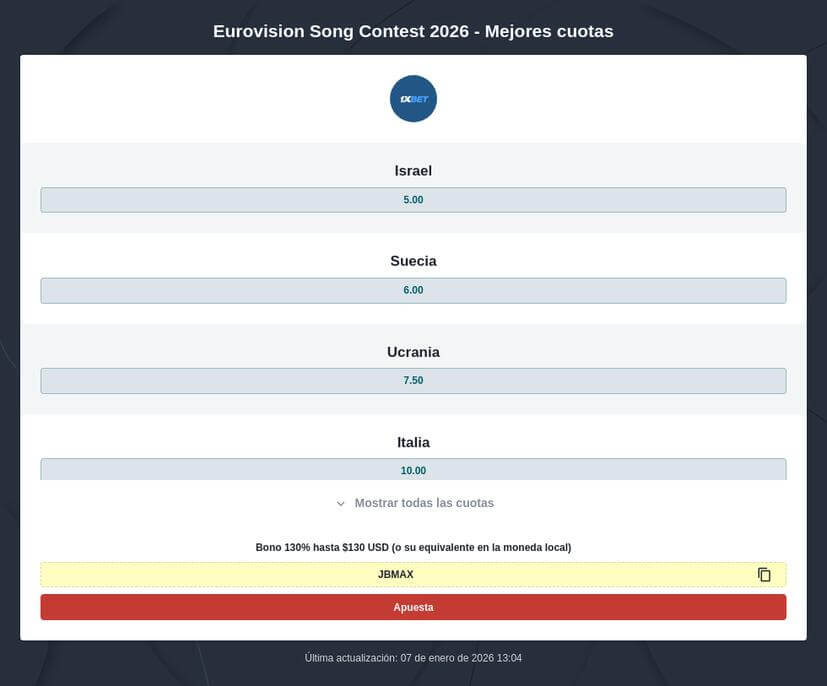Screen dimensions: 827x686
Task: Click the Israel country heading
Action: click(x=413, y=170)
